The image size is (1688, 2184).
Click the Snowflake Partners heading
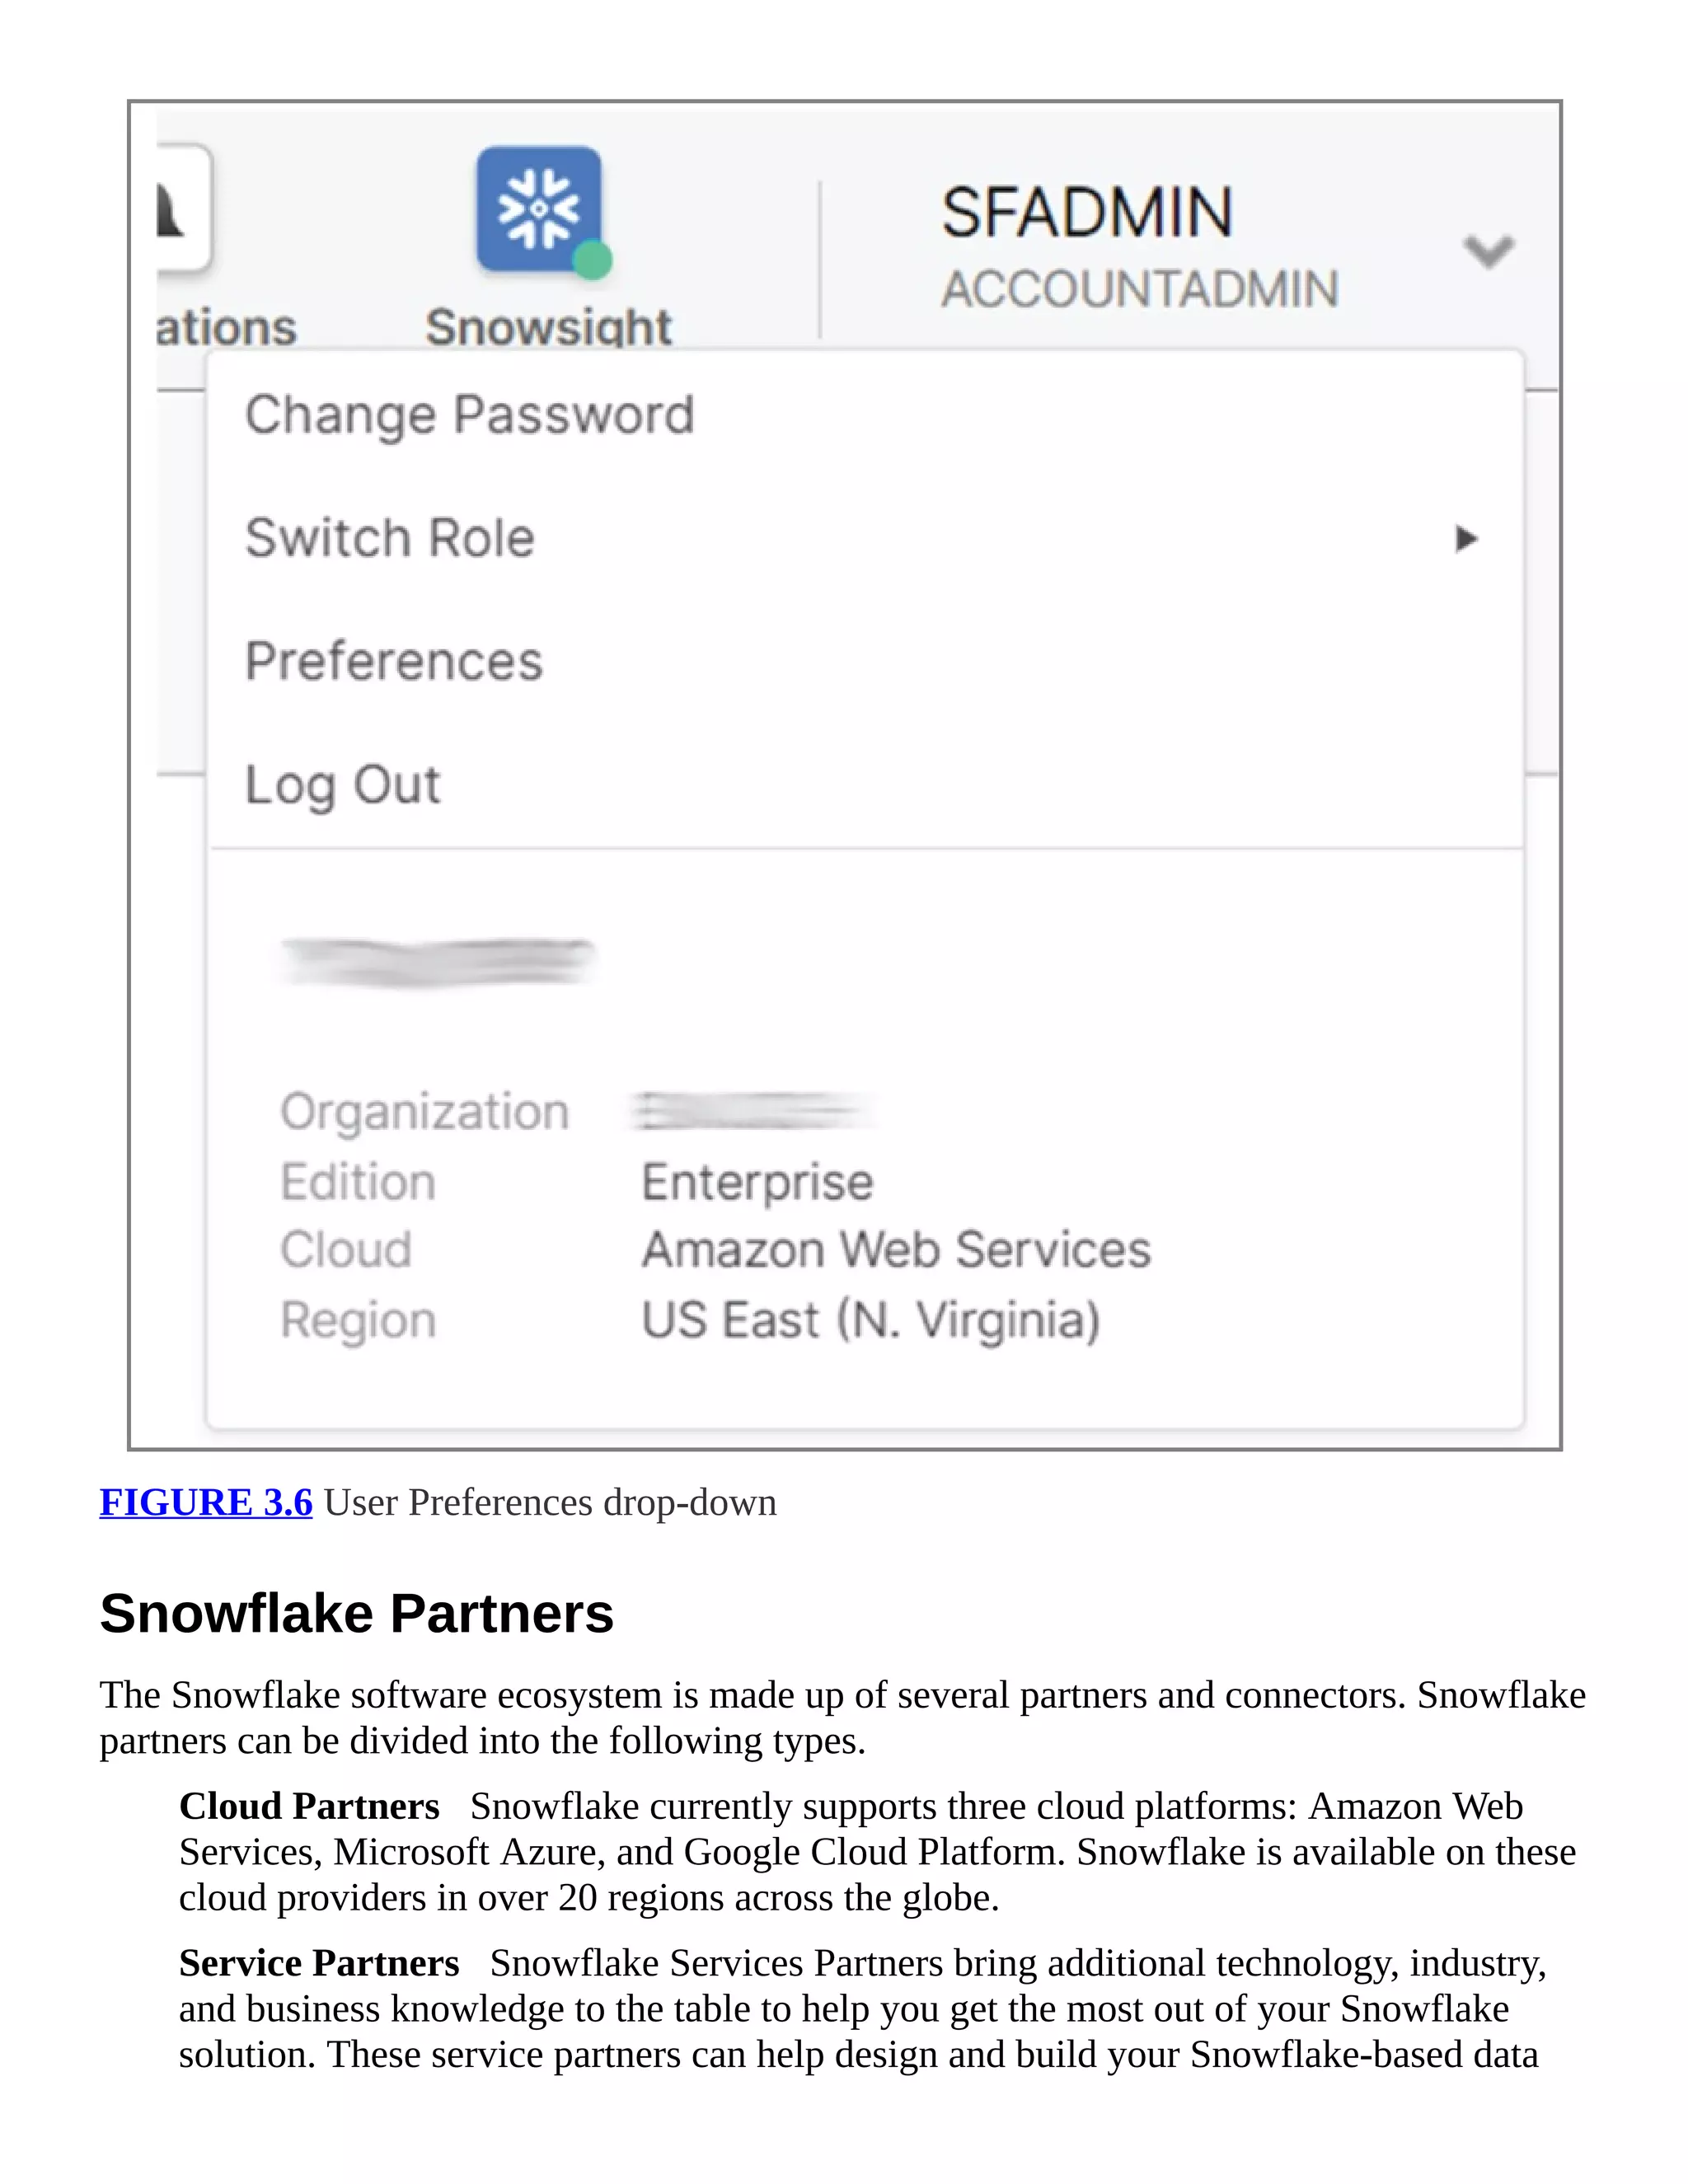356,1614
